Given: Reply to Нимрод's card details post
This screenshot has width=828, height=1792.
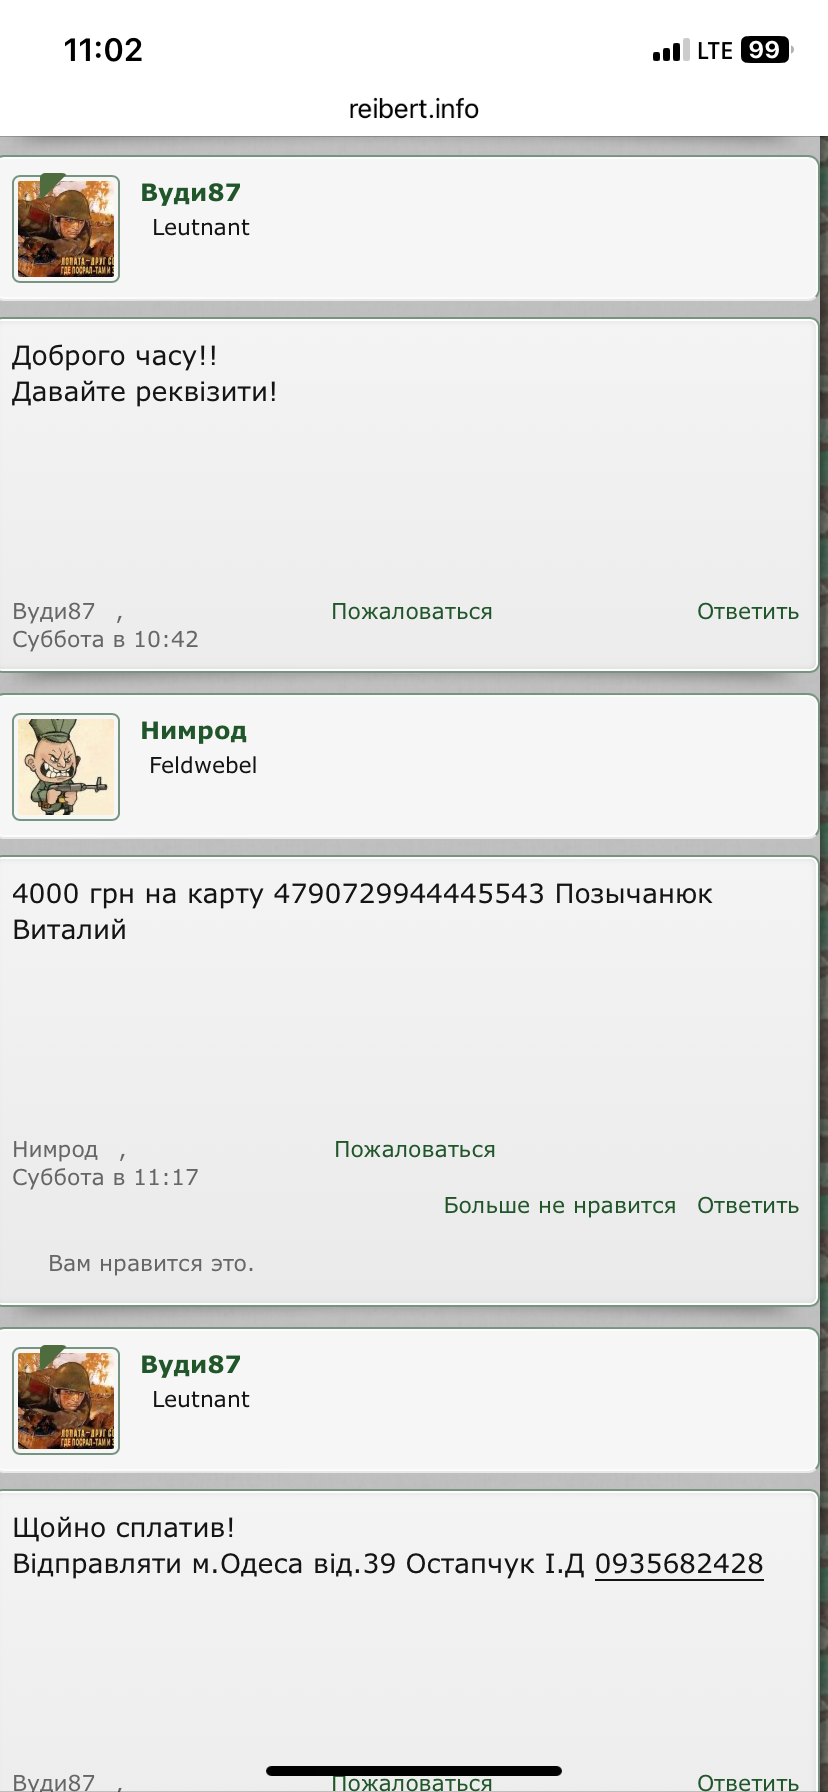Looking at the screenshot, I should (748, 1205).
